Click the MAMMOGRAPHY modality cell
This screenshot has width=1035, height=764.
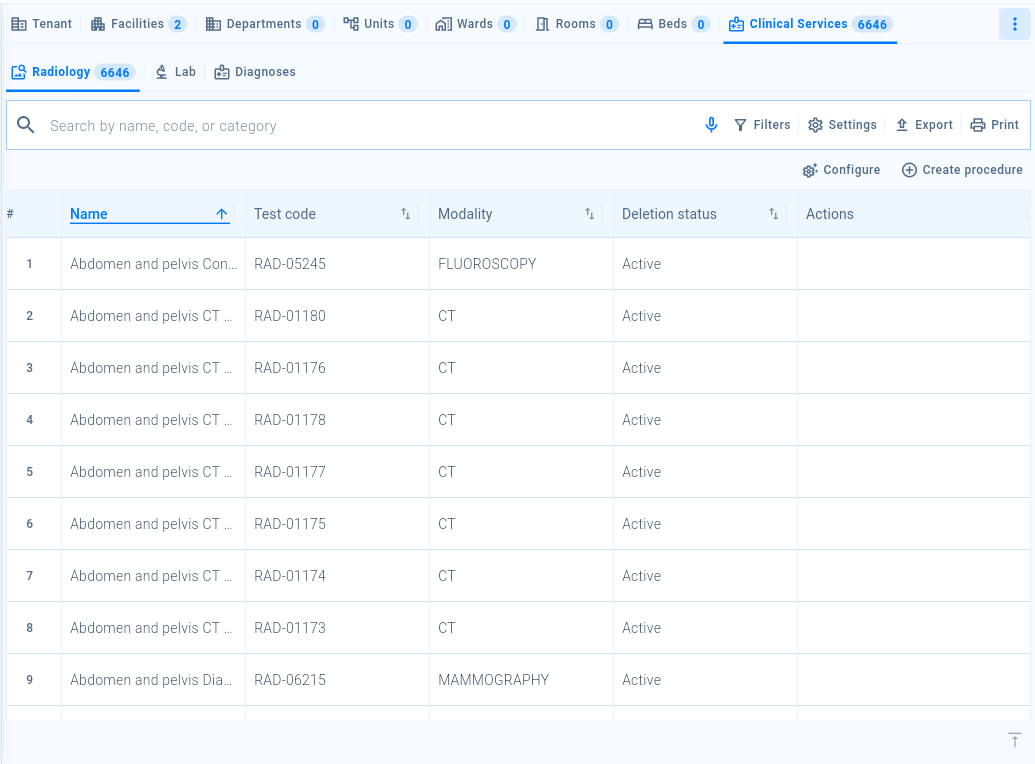(494, 680)
